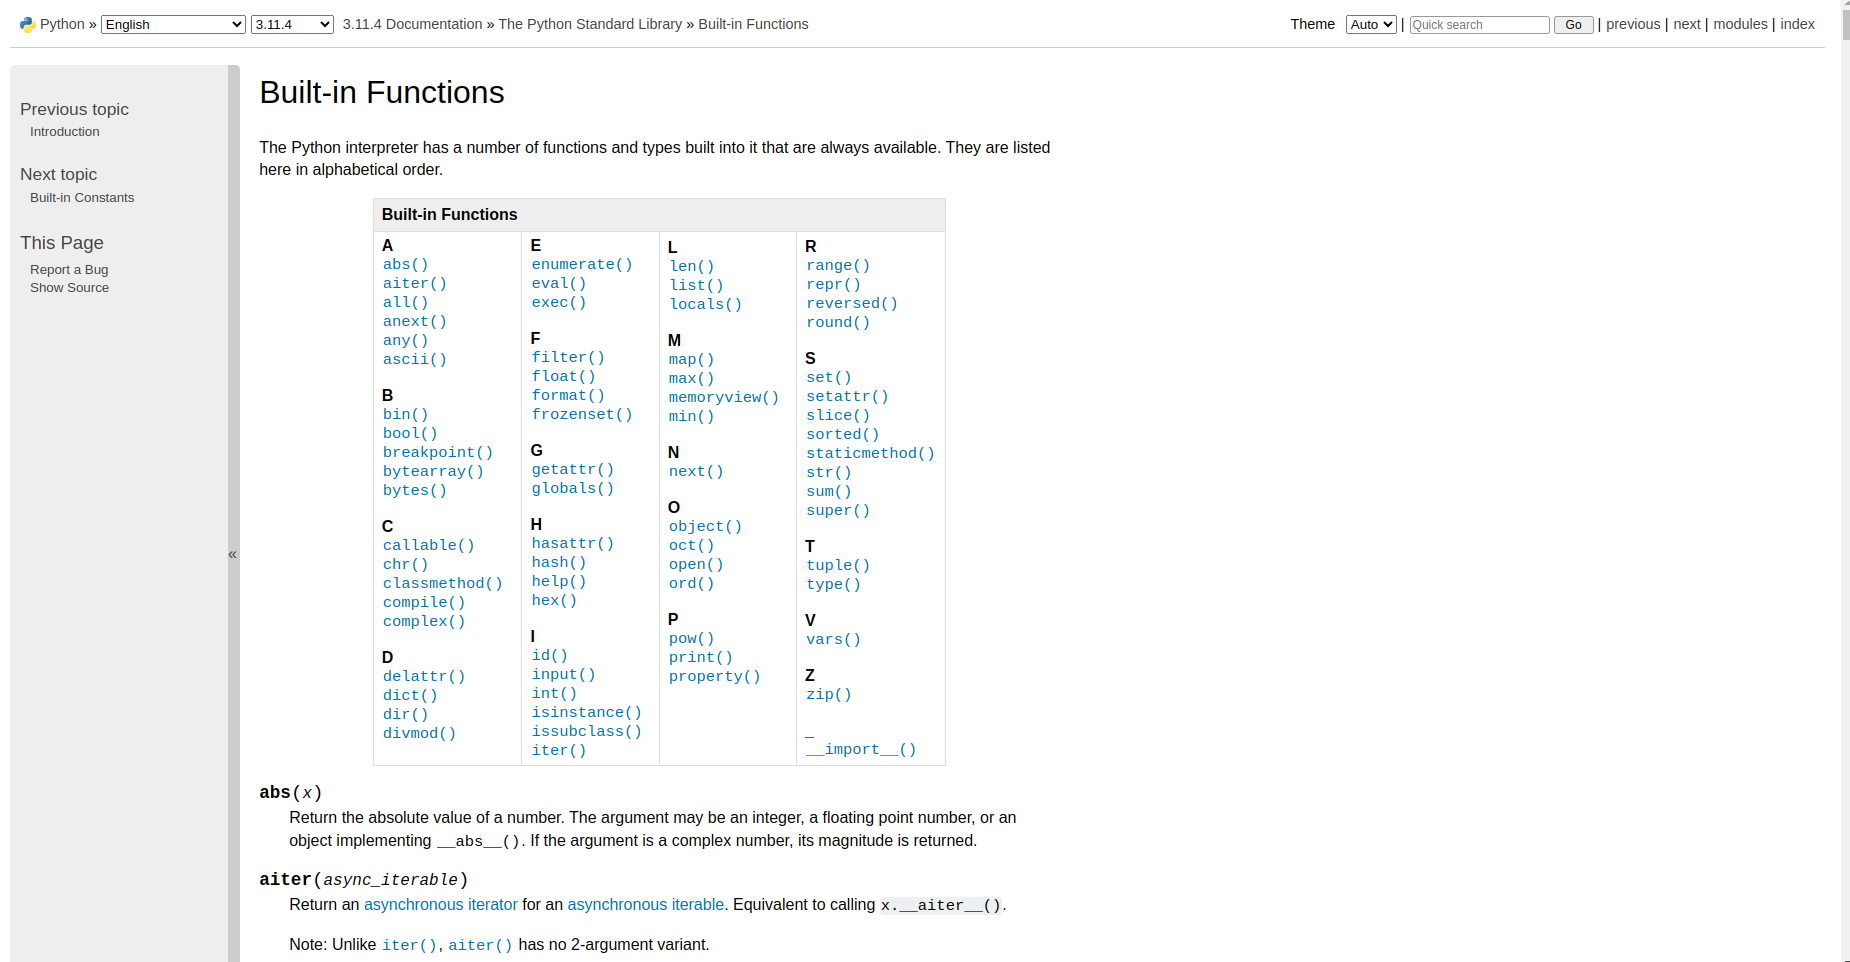Open the Report a Bug link
The image size is (1850, 962).
pos(68,269)
